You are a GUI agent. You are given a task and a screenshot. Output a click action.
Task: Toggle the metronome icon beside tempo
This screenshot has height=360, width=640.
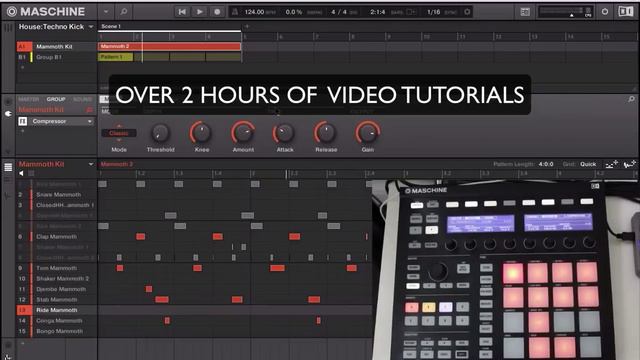pos(235,12)
